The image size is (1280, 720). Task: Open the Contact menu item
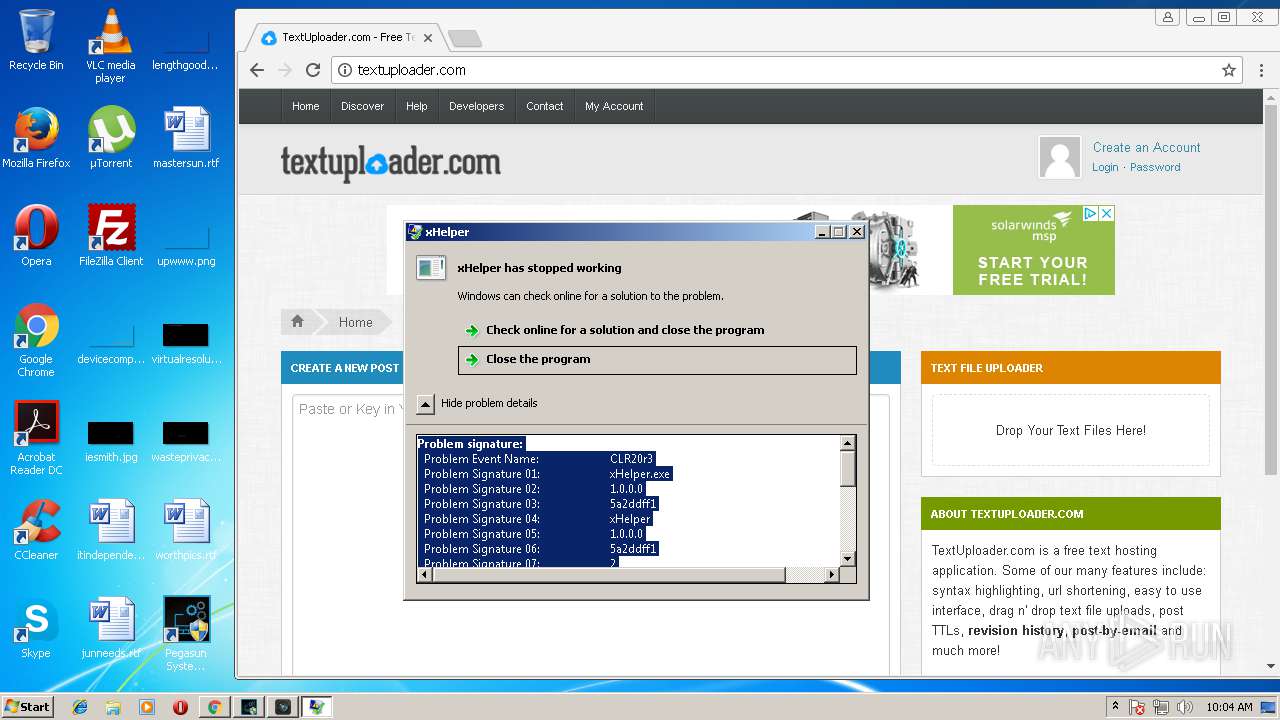[545, 106]
